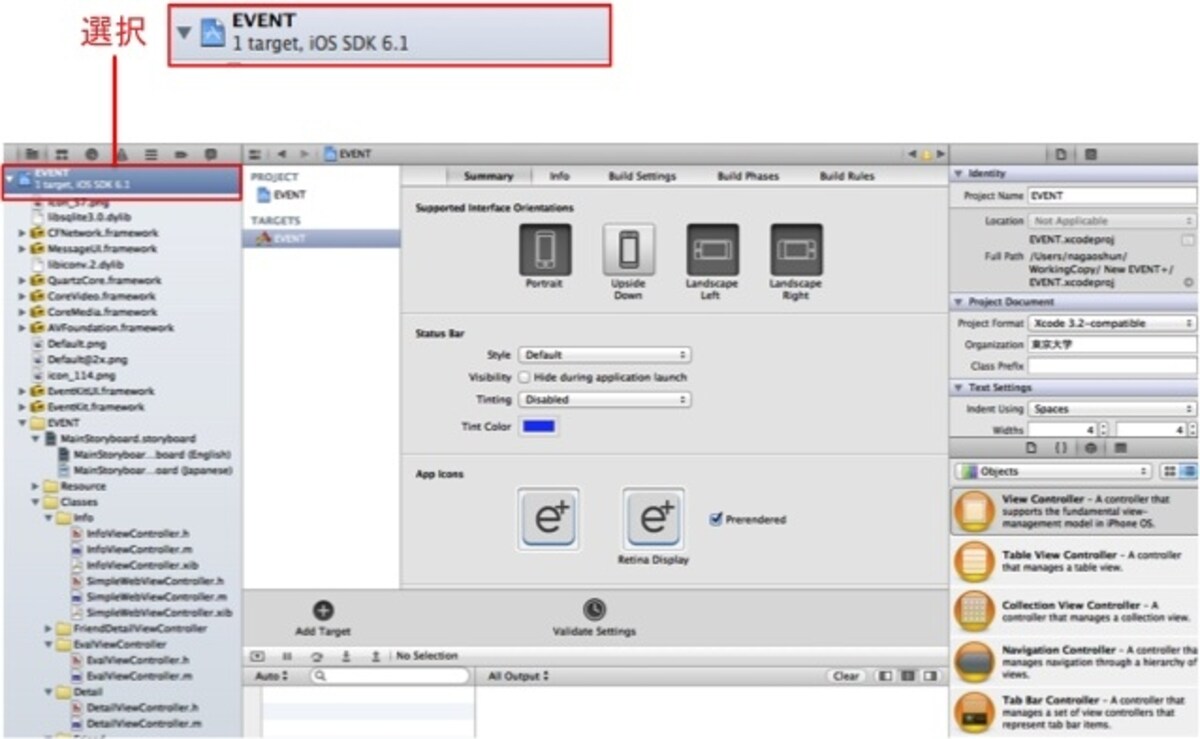The height and width of the screenshot is (739, 1200).
Task: Click the Clear console button
Action: [x=846, y=677]
